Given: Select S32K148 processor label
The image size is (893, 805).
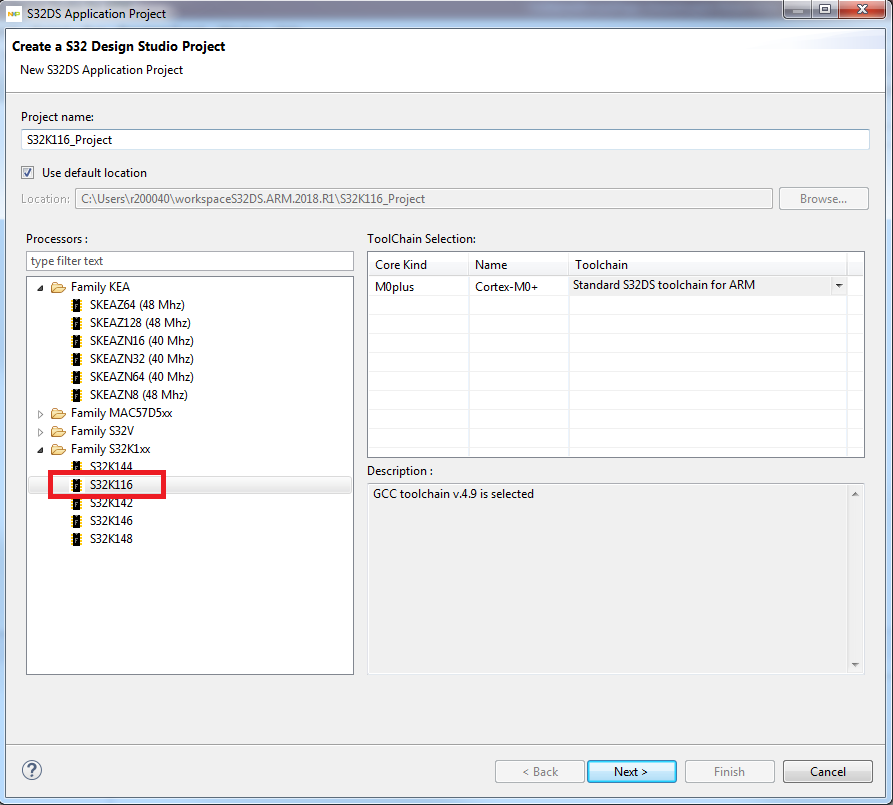Looking at the screenshot, I should pos(111,539).
